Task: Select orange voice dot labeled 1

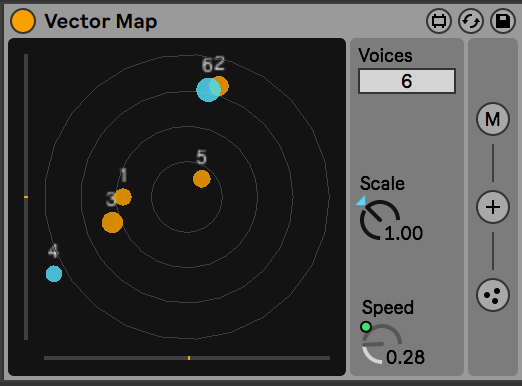Action: [x=123, y=197]
